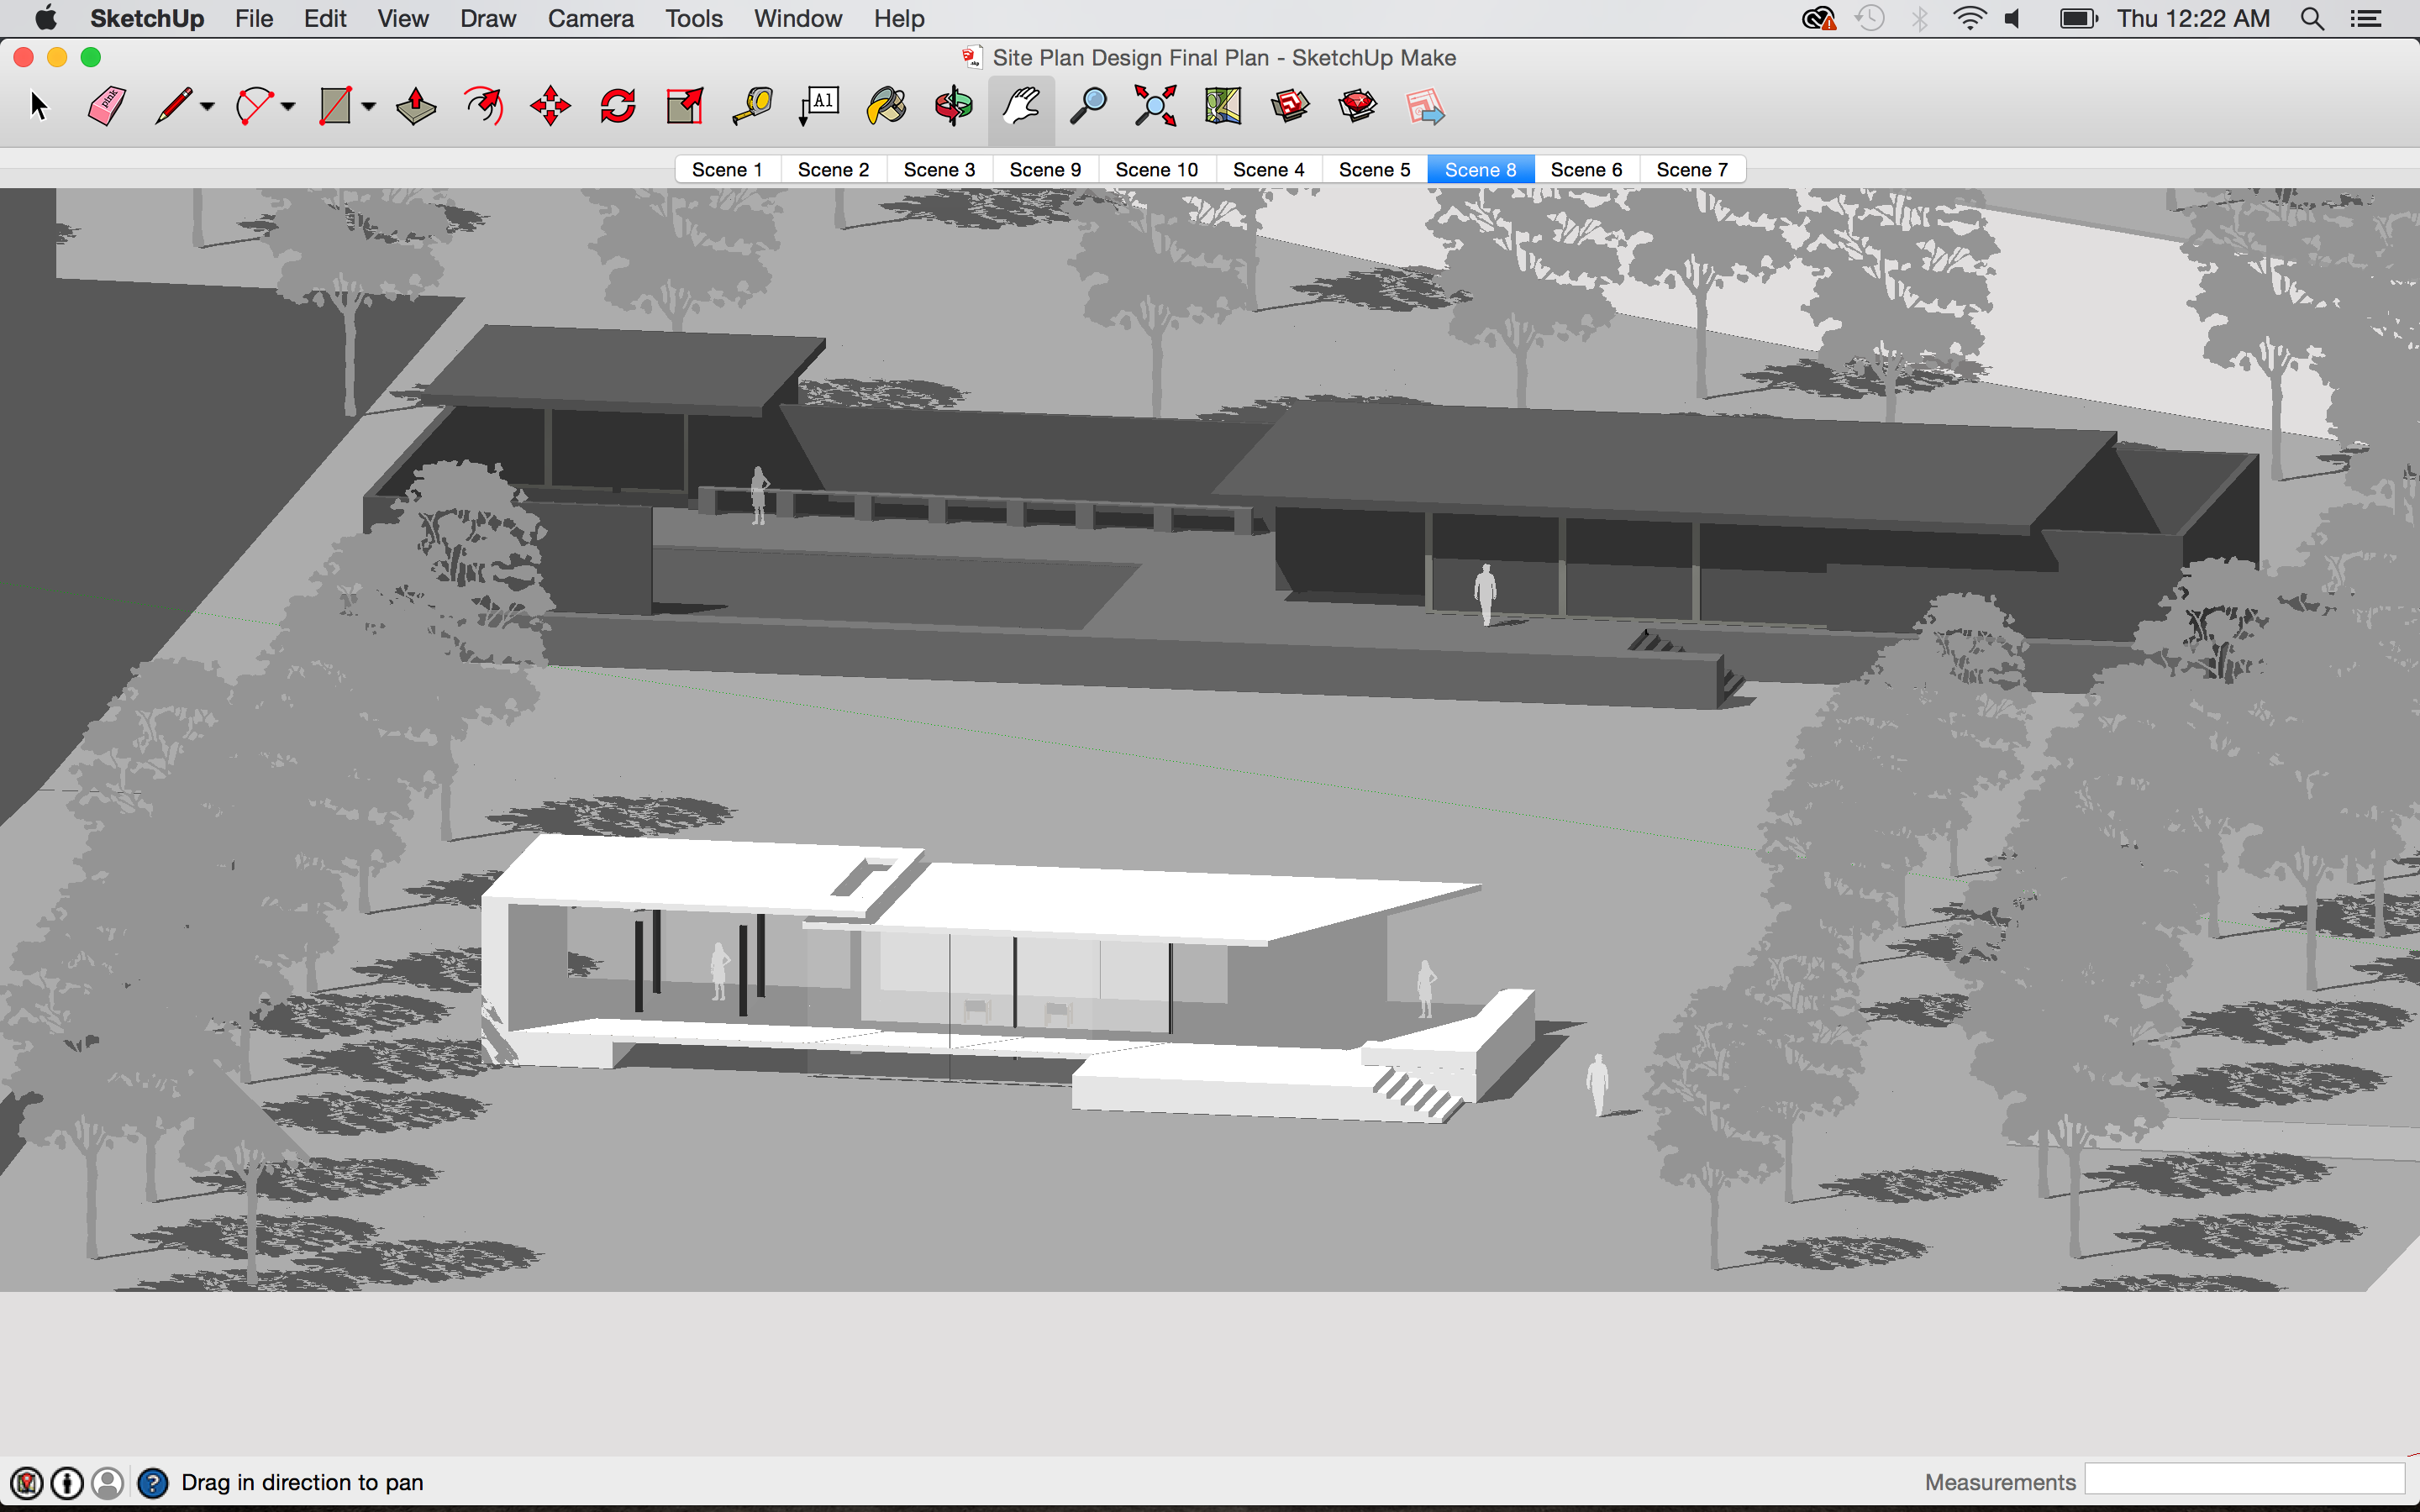Open the Add Location map tool
Screen dimensions: 2420x1512
click(1222, 106)
